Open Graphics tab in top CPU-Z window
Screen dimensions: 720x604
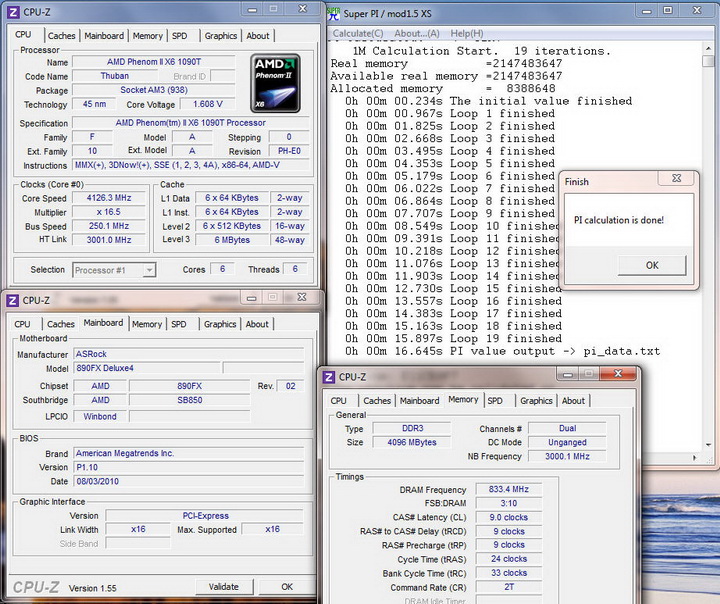[x=221, y=36]
